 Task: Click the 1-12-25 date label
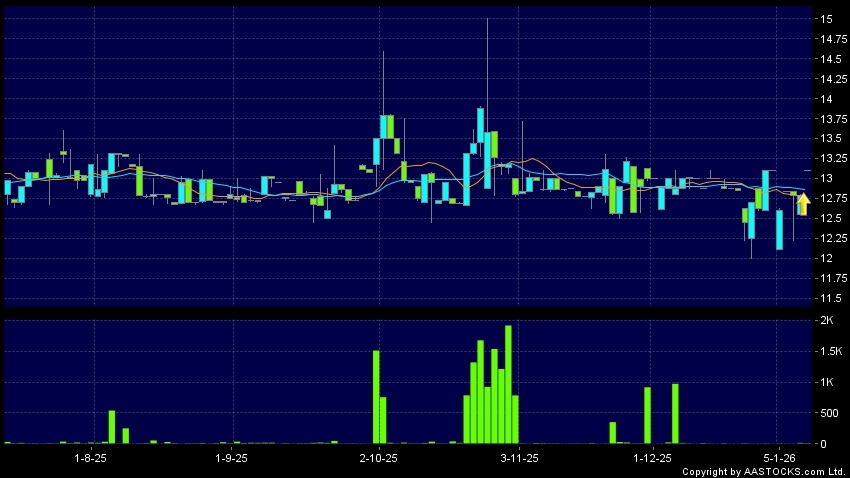click(652, 457)
